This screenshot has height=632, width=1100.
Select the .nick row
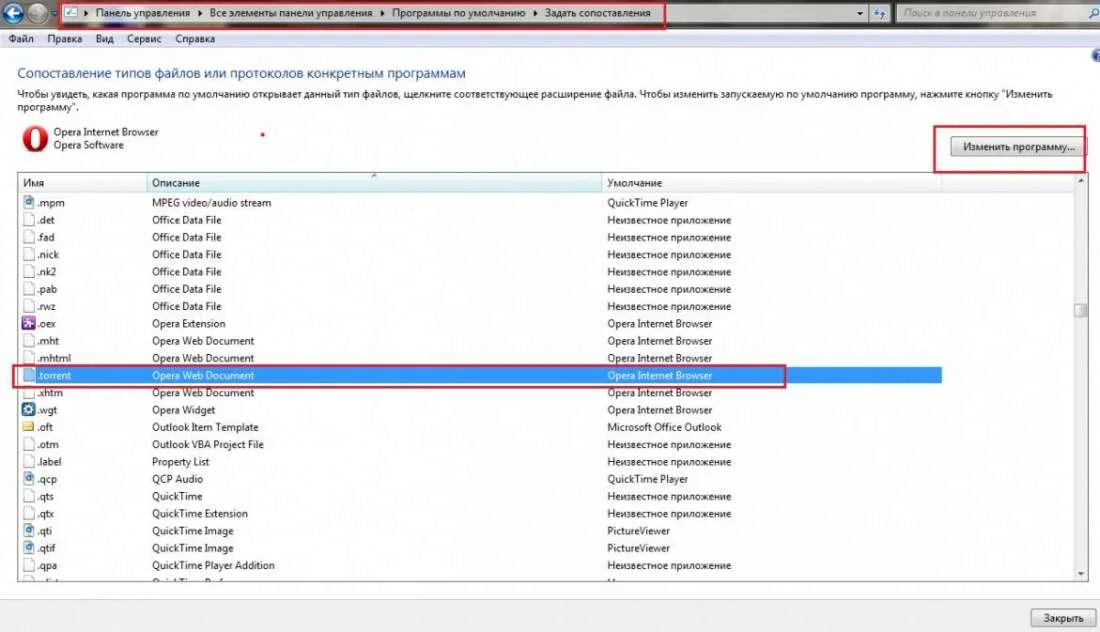[480, 254]
